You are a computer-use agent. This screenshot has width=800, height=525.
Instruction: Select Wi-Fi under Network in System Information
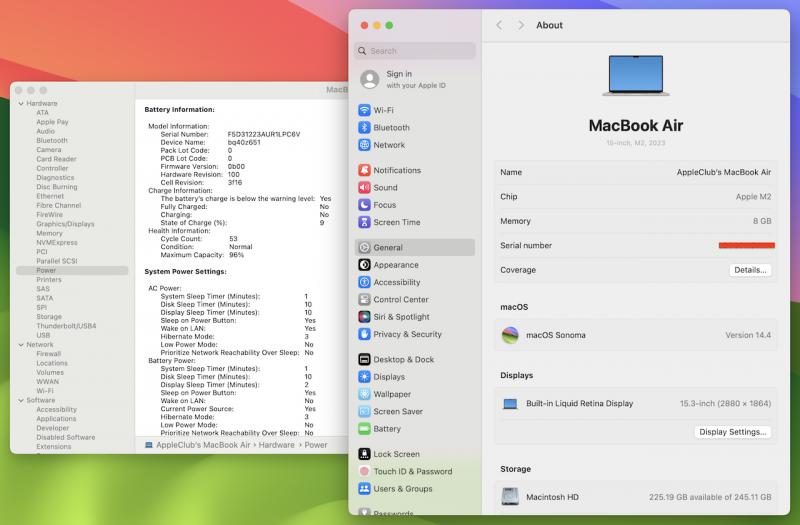point(45,391)
